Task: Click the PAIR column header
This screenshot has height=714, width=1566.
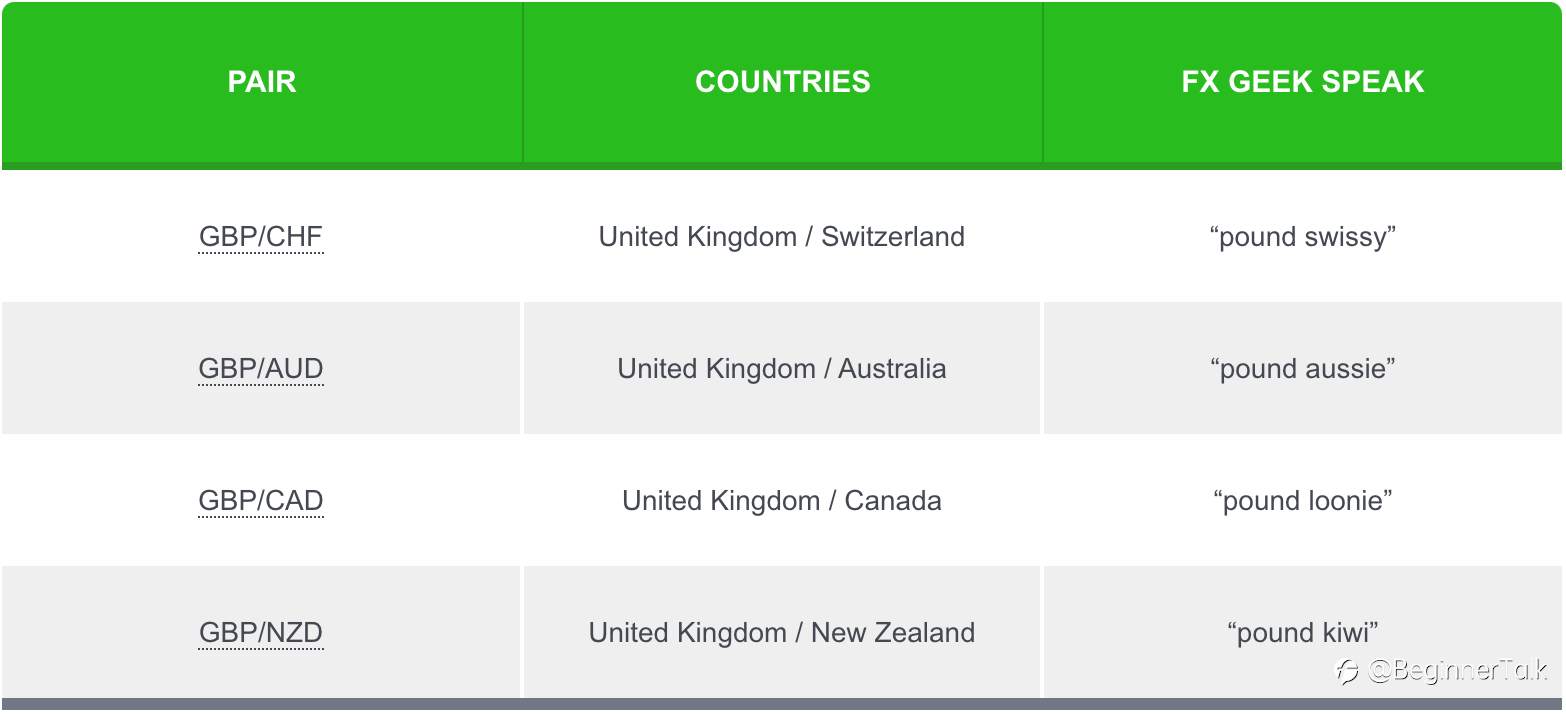Action: 262,82
